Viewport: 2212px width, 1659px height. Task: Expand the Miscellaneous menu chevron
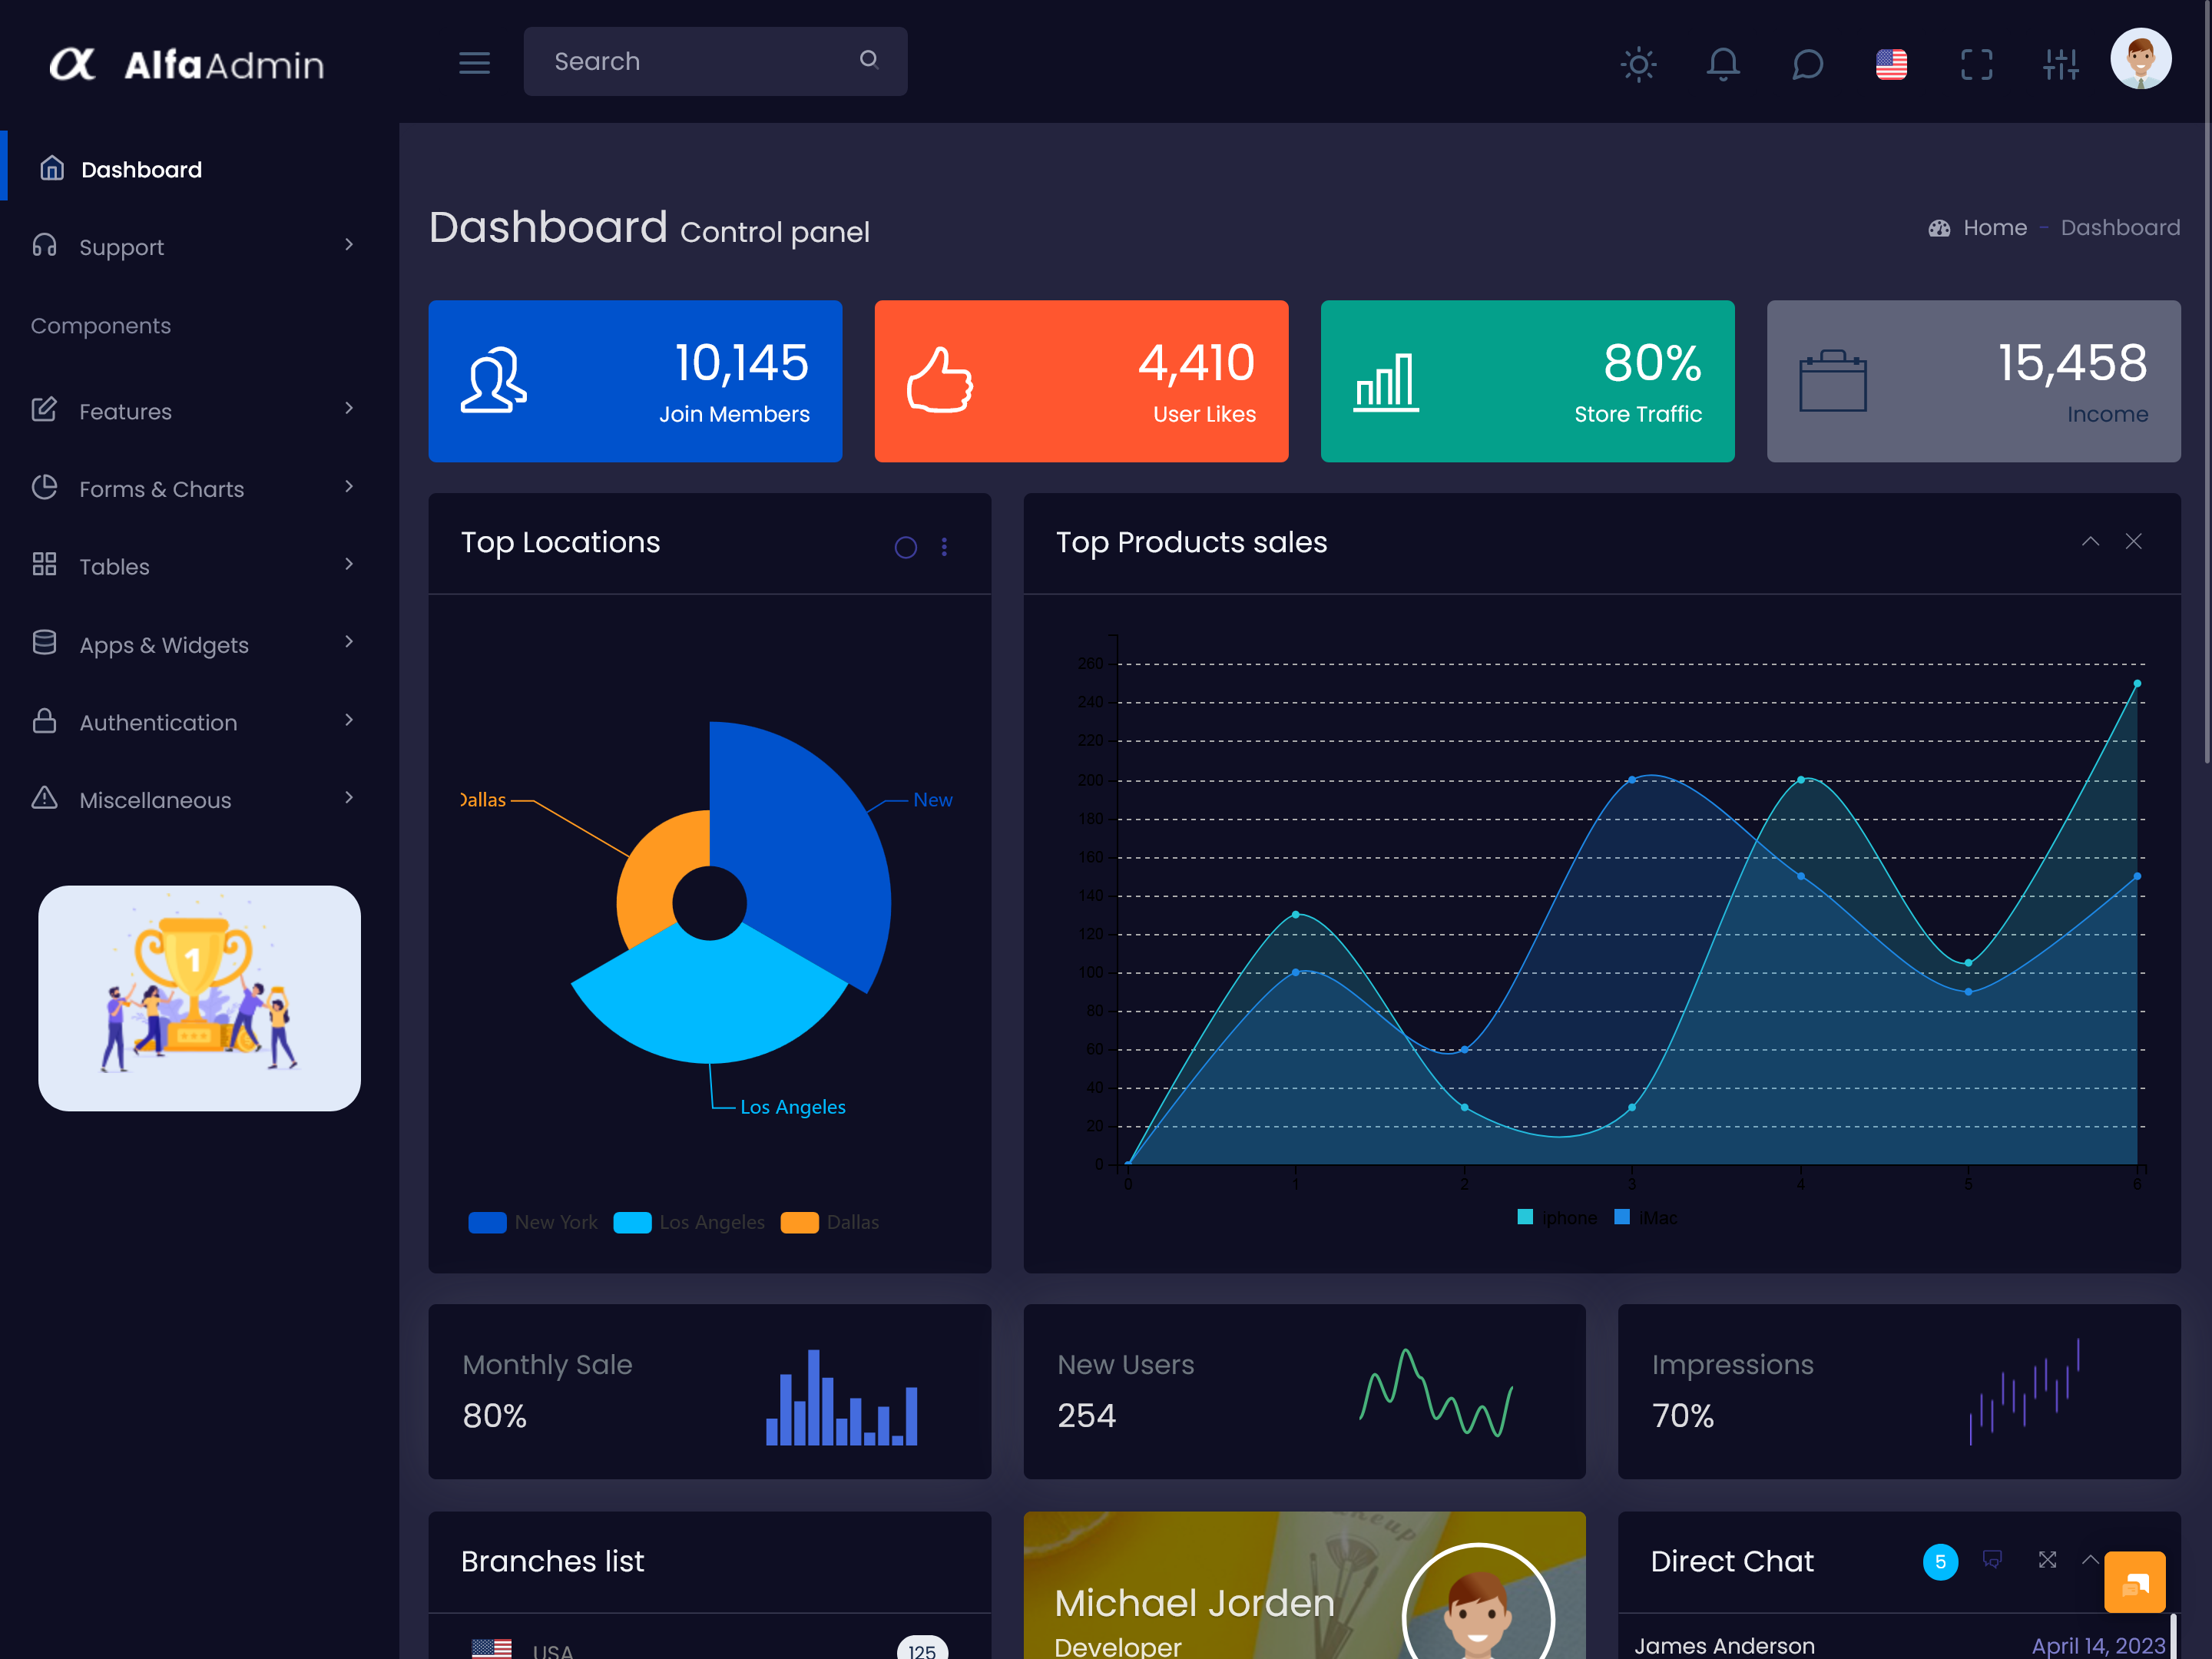pyautogui.click(x=349, y=798)
